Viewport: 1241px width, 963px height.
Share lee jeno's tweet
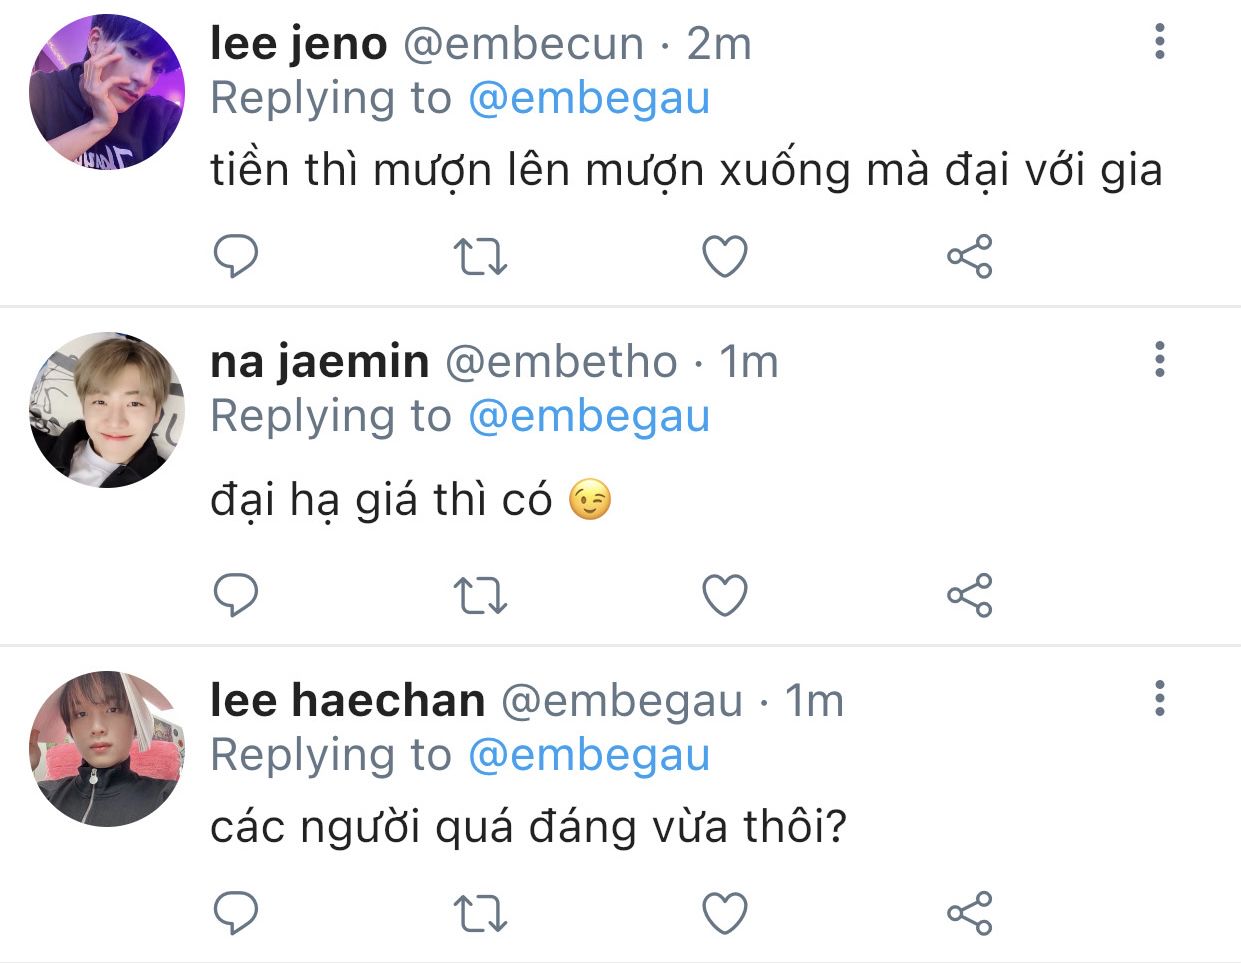pos(969,257)
